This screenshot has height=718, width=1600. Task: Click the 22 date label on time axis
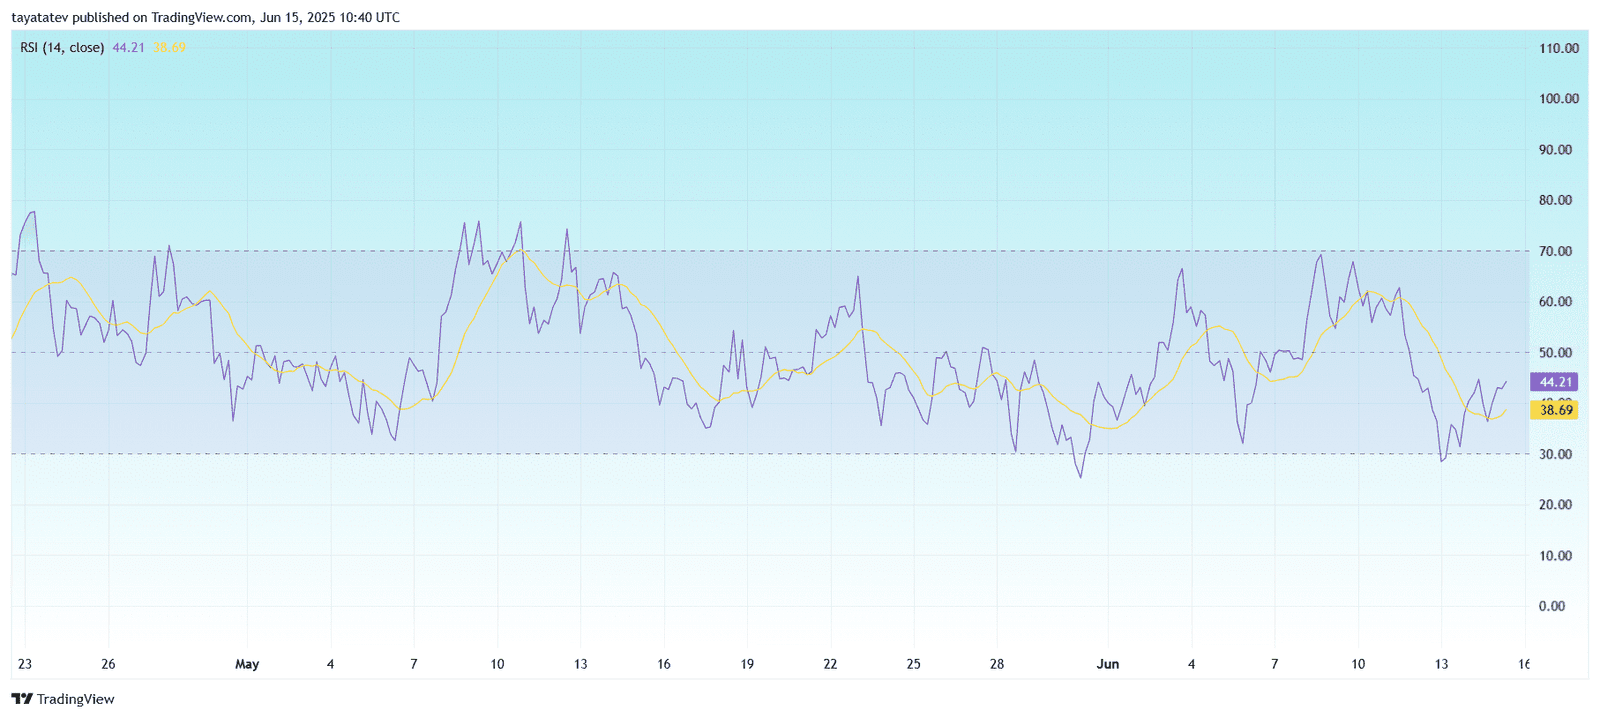pos(830,664)
